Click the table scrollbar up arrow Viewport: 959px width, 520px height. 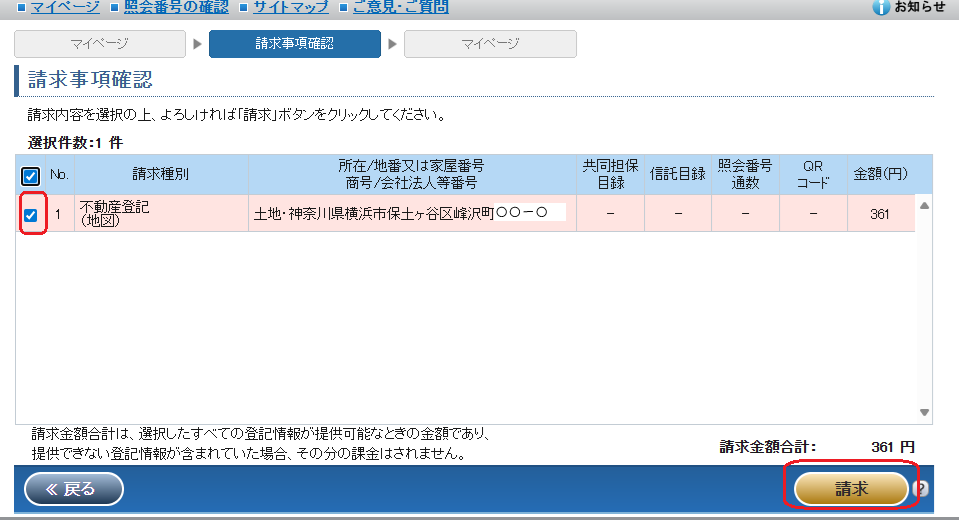point(925,205)
